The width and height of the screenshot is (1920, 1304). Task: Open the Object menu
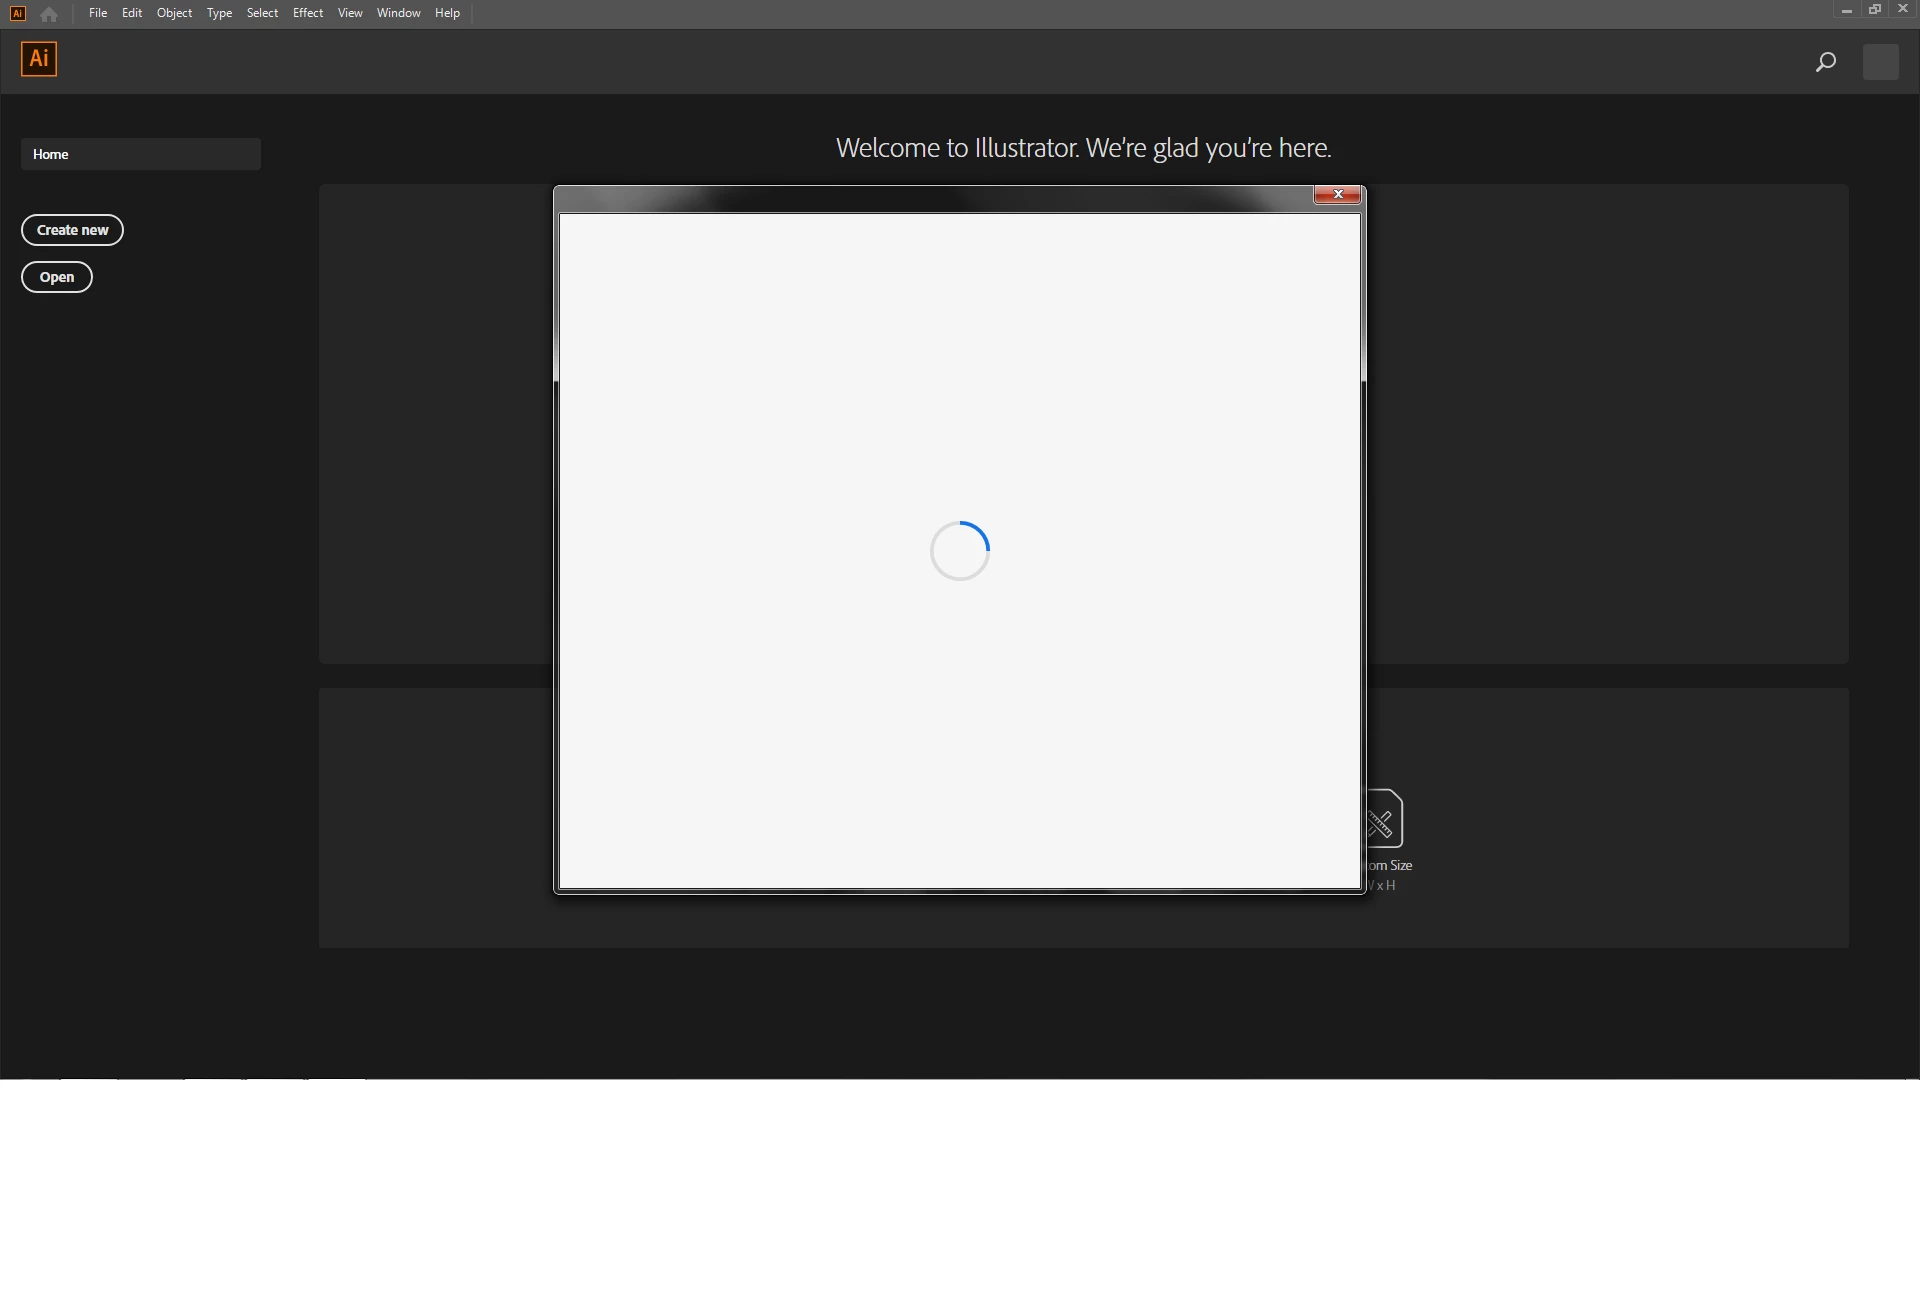pos(174,13)
